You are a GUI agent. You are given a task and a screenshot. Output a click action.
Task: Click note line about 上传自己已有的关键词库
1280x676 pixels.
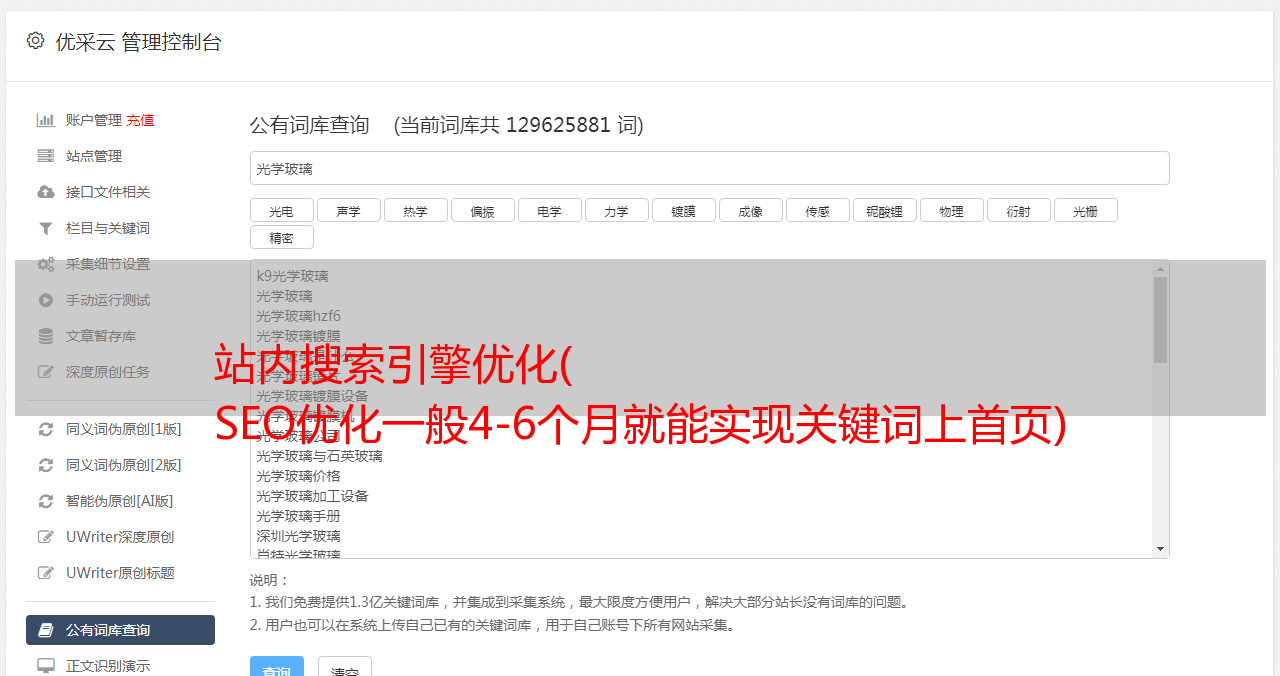point(493,626)
